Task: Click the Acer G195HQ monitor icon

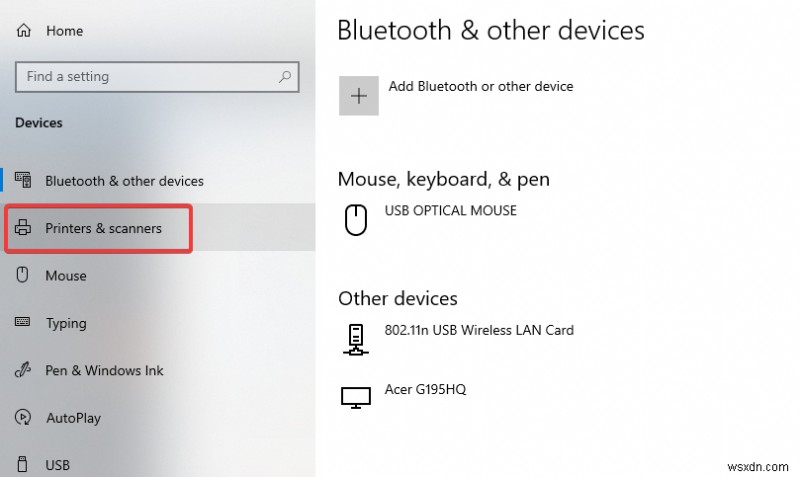Action: tap(355, 397)
